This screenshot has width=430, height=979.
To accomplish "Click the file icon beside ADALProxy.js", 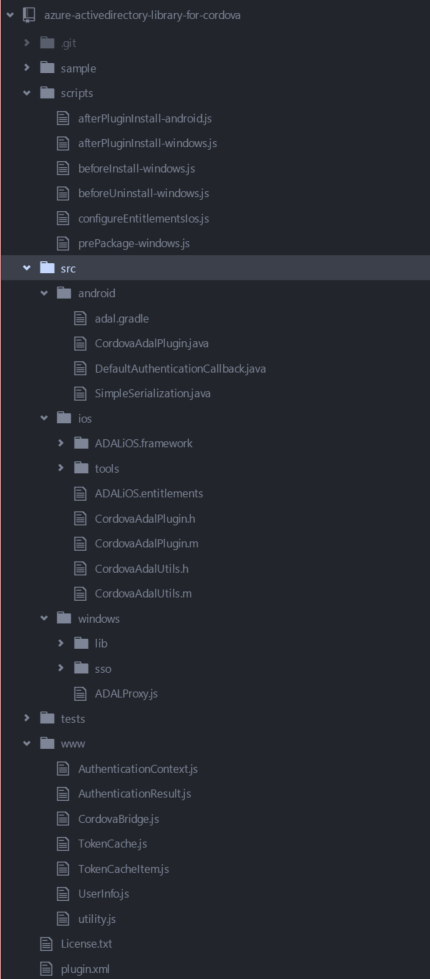I will 81,694.
